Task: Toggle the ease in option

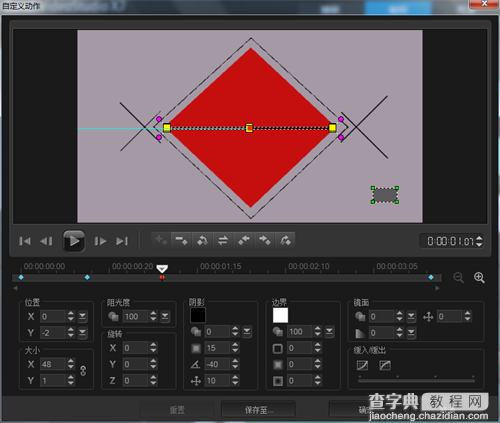Action: pyautogui.click(x=362, y=365)
